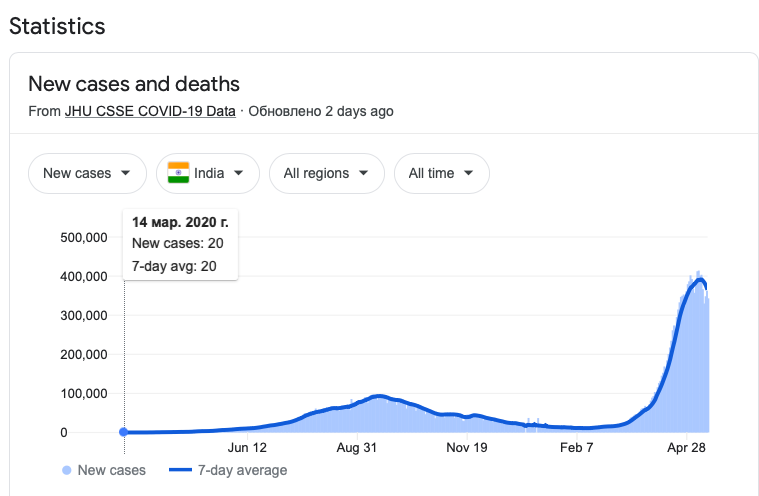Open the JHU CSSE COVID-19 Data link
The width and height of the screenshot is (759, 496).
tap(150, 111)
